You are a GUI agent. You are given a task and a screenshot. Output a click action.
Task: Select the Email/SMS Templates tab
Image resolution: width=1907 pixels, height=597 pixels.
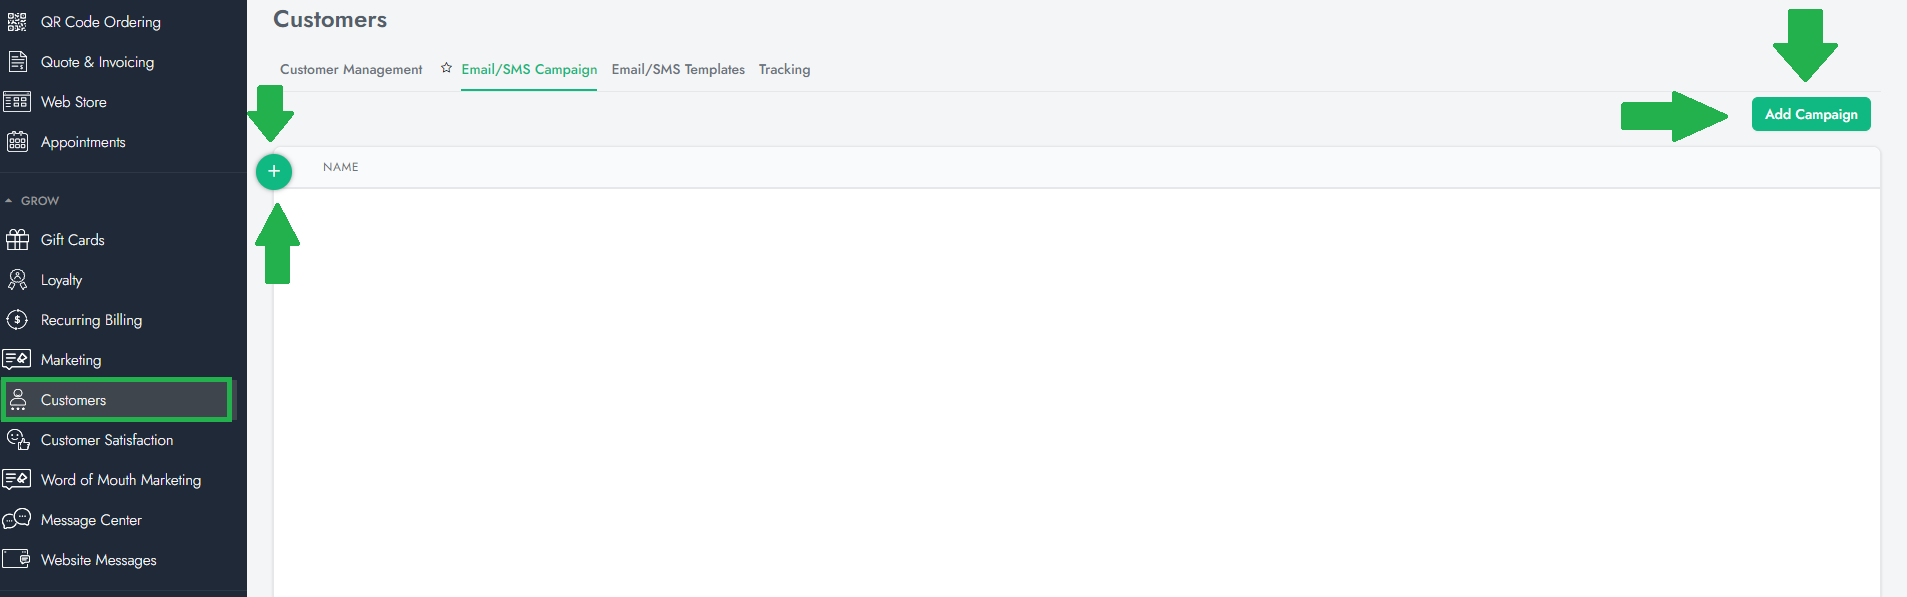pos(678,70)
